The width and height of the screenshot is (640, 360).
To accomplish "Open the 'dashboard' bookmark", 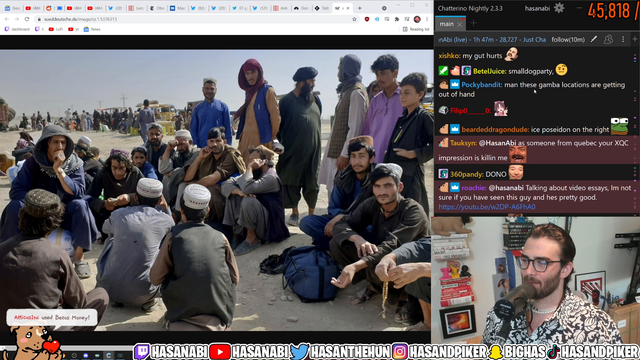I will point(17,29).
